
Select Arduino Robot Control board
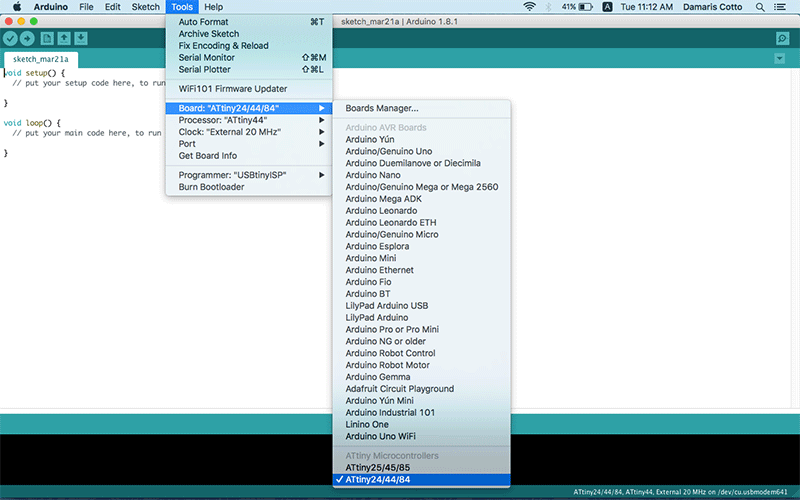(421, 353)
